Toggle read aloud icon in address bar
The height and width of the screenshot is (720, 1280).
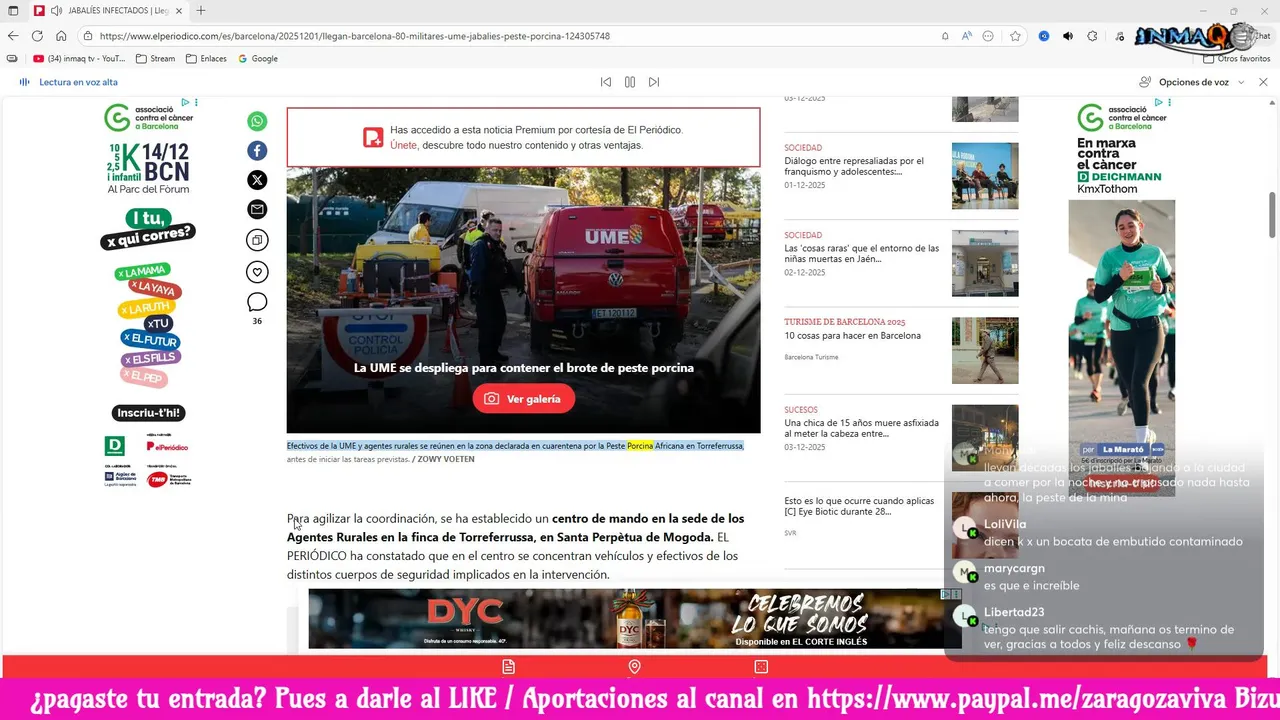(x=967, y=36)
